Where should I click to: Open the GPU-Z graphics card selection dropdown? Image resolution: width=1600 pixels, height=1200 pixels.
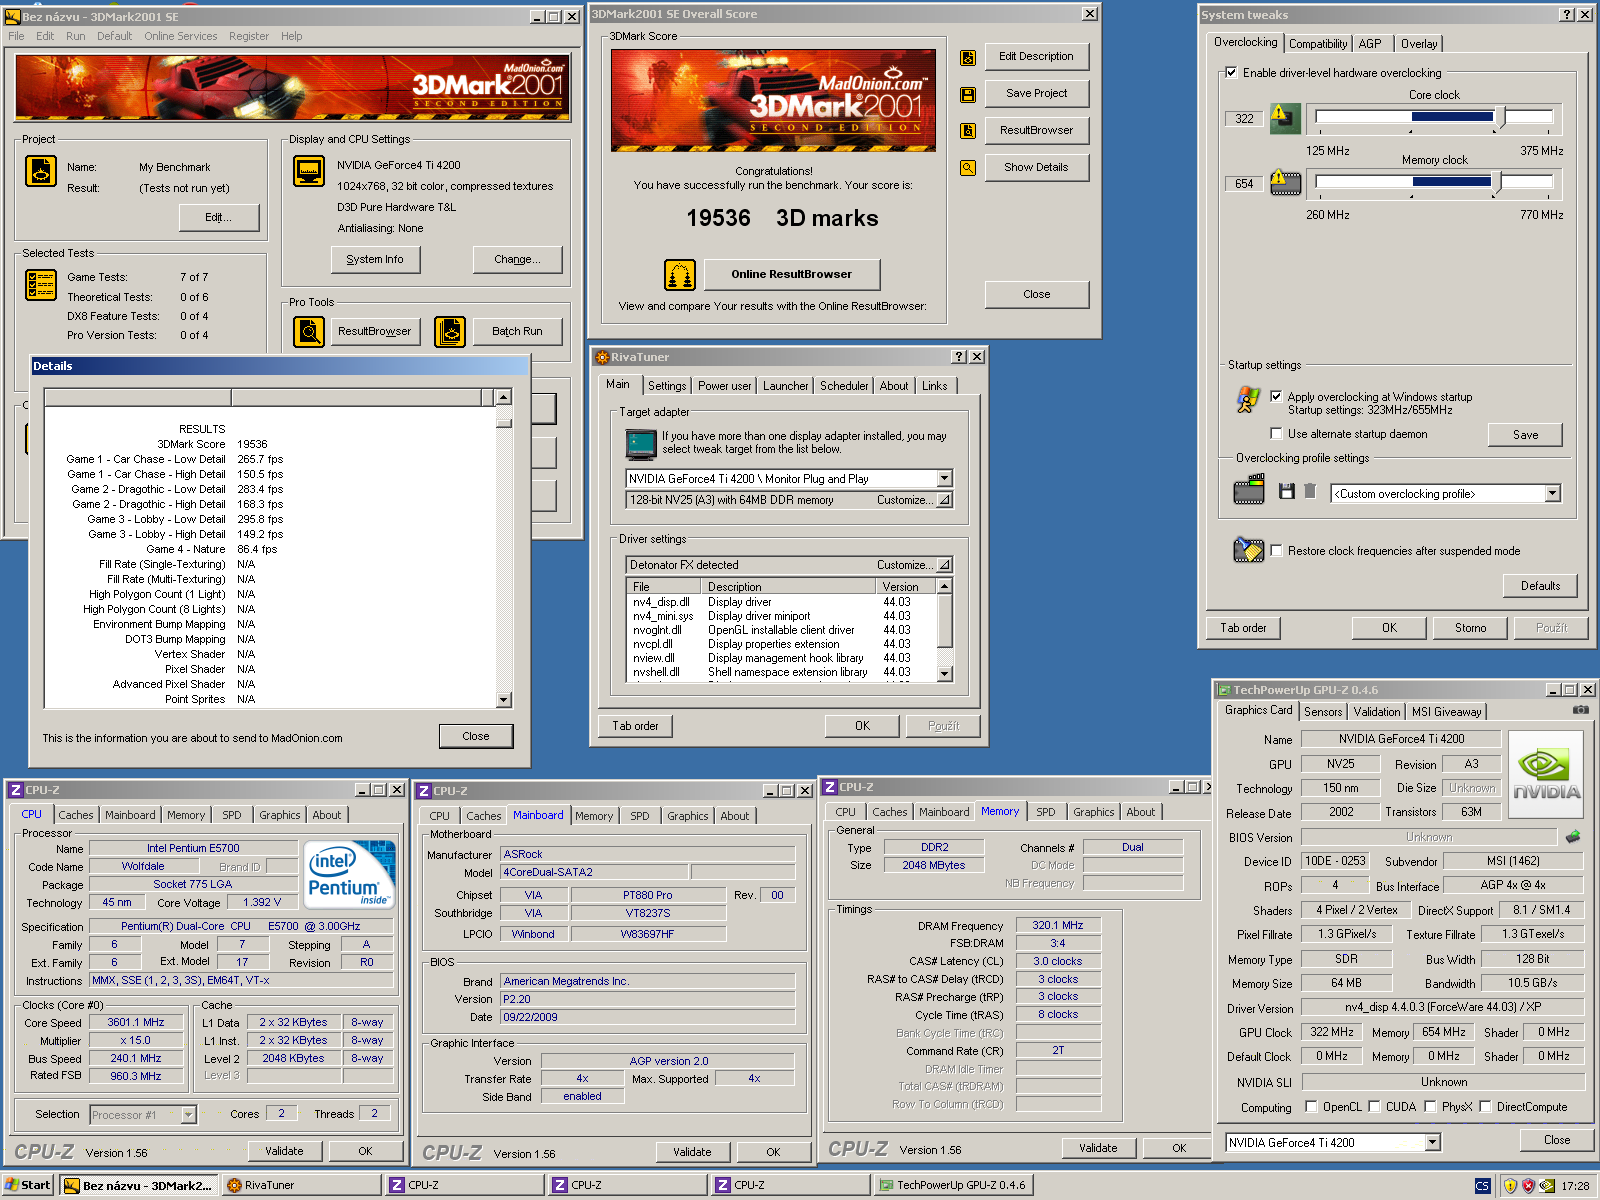click(x=1432, y=1142)
